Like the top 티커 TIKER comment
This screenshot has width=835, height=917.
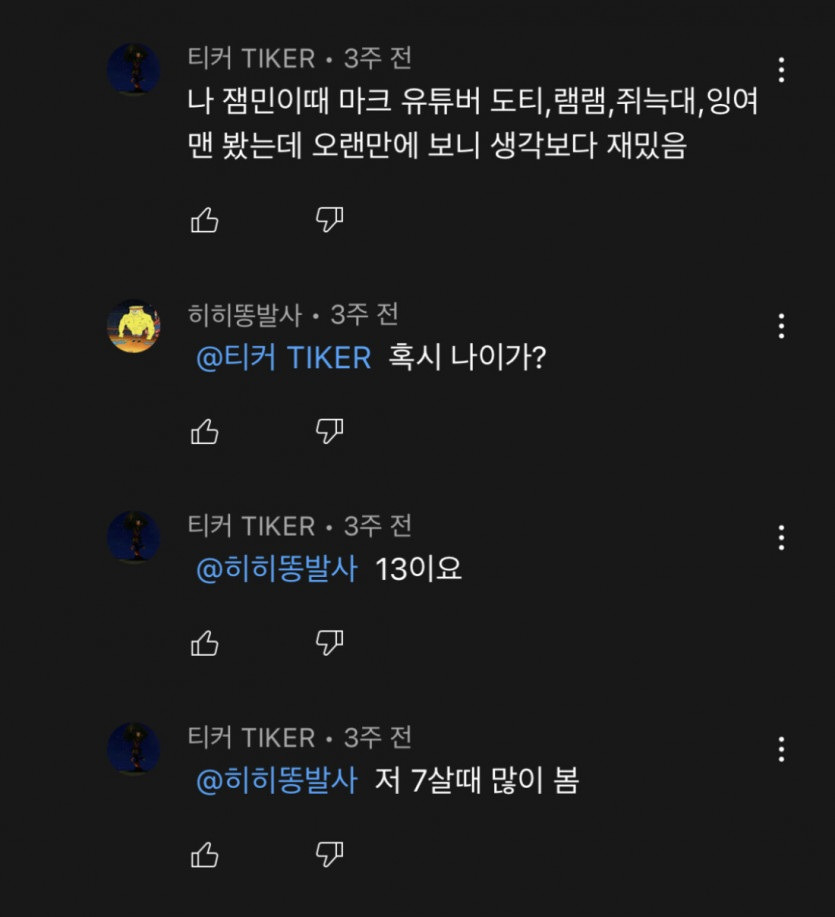[205, 219]
